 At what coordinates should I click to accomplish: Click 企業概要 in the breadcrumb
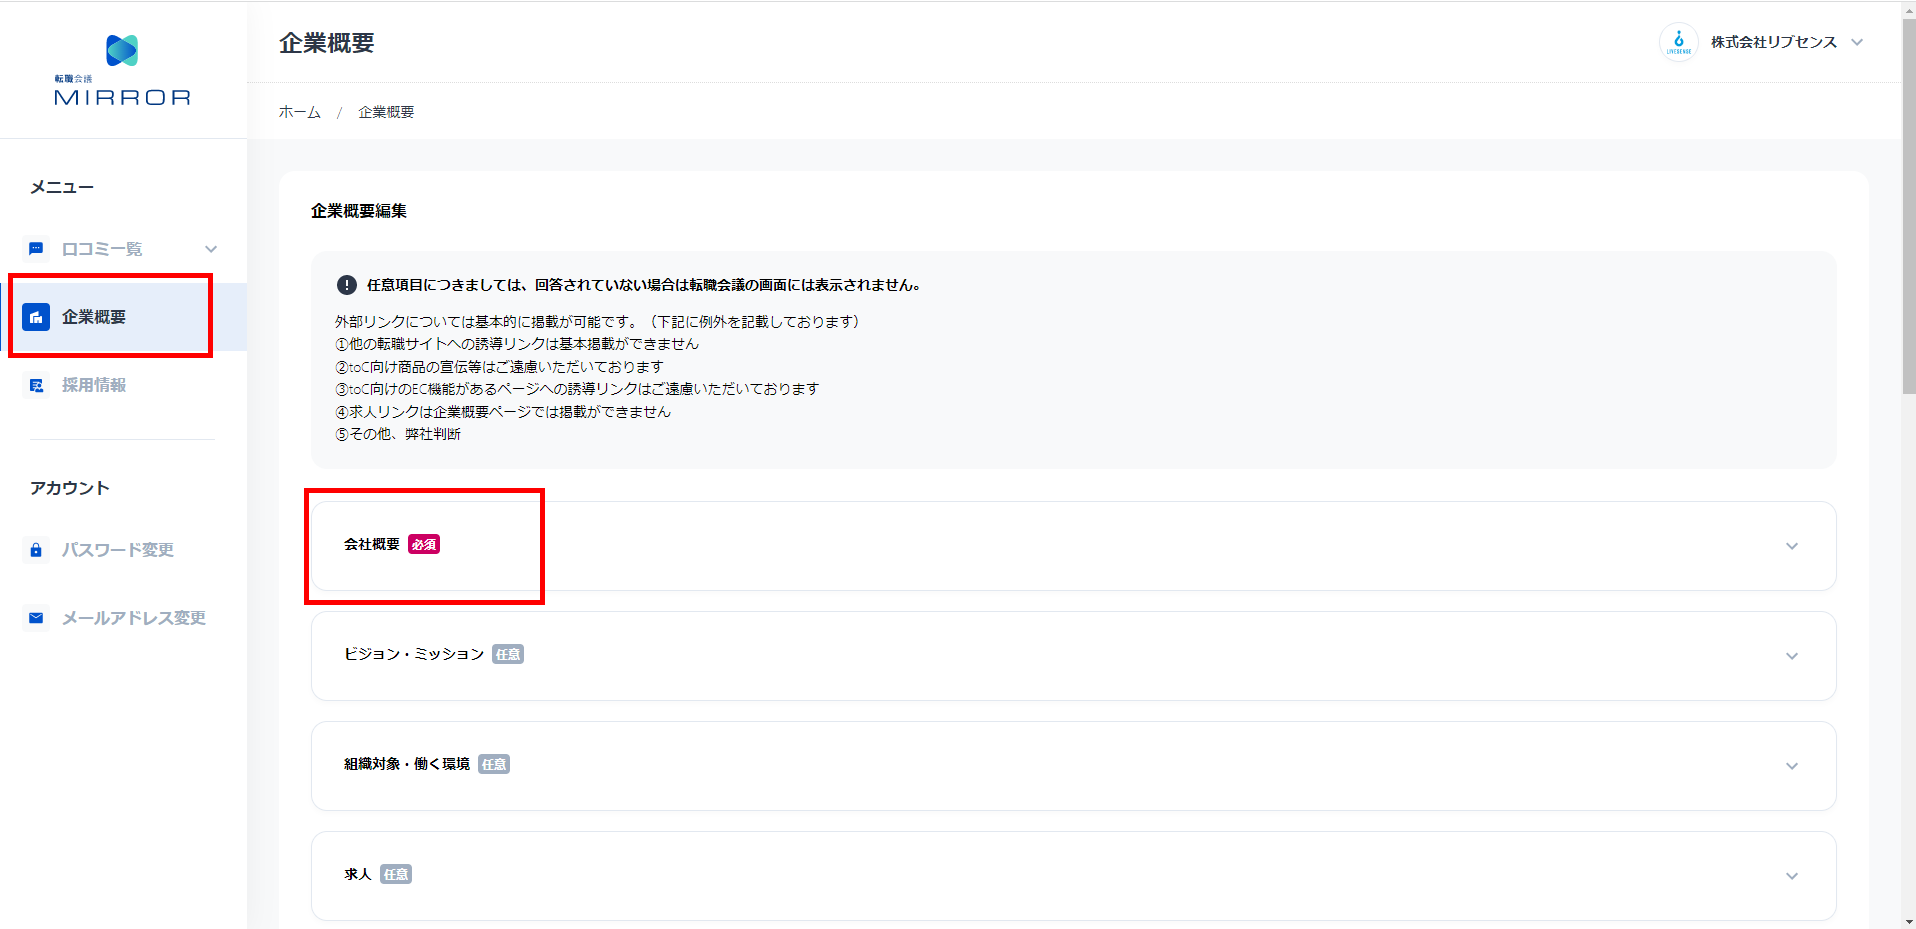click(386, 112)
